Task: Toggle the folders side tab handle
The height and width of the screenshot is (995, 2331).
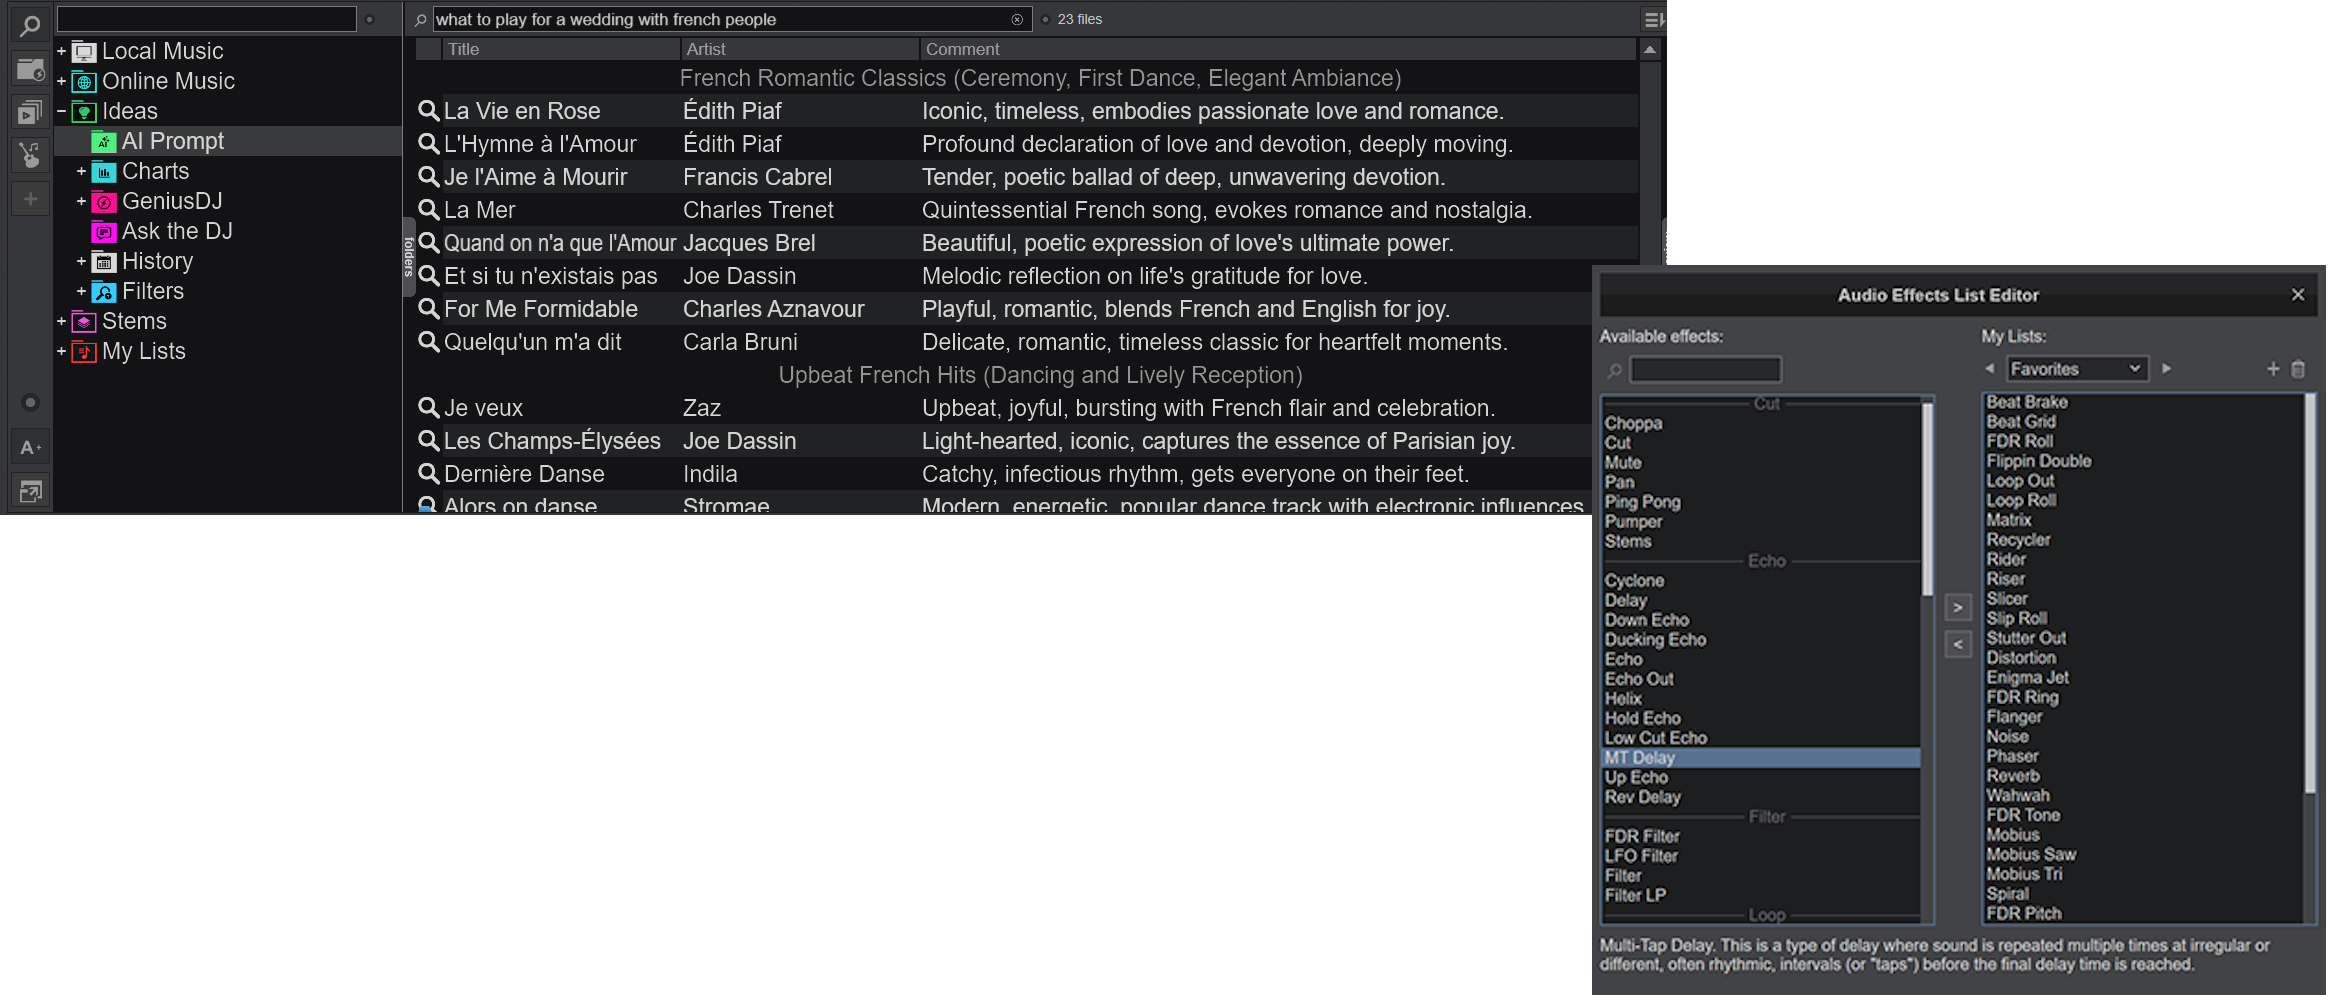Action: (408, 256)
